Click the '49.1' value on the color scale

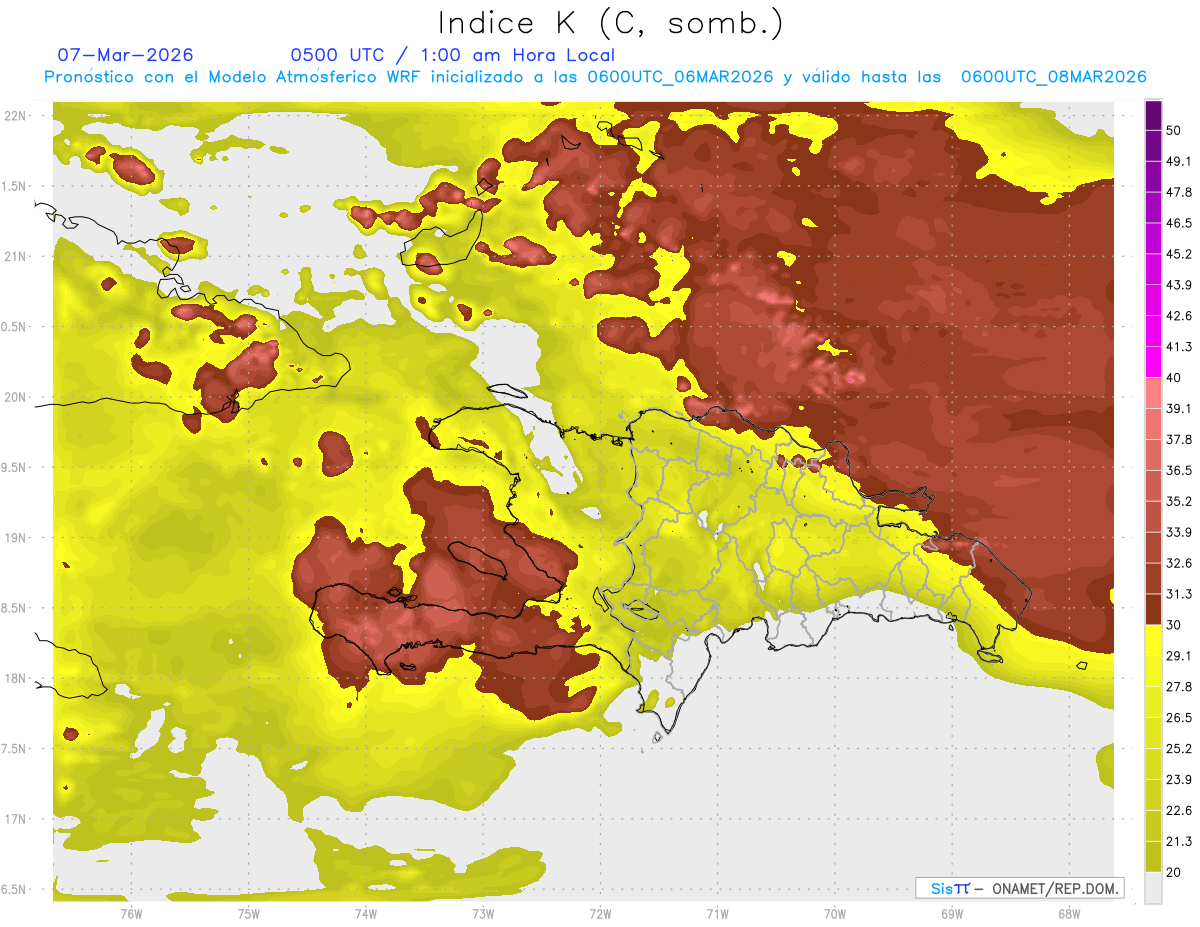pos(1179,161)
